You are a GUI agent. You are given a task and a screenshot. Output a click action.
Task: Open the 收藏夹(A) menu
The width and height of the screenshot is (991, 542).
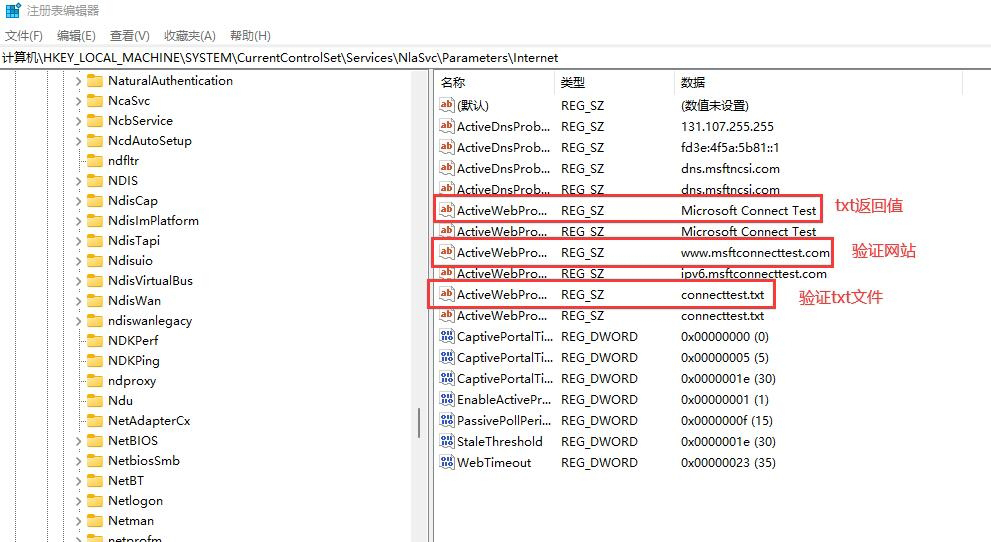coord(189,36)
